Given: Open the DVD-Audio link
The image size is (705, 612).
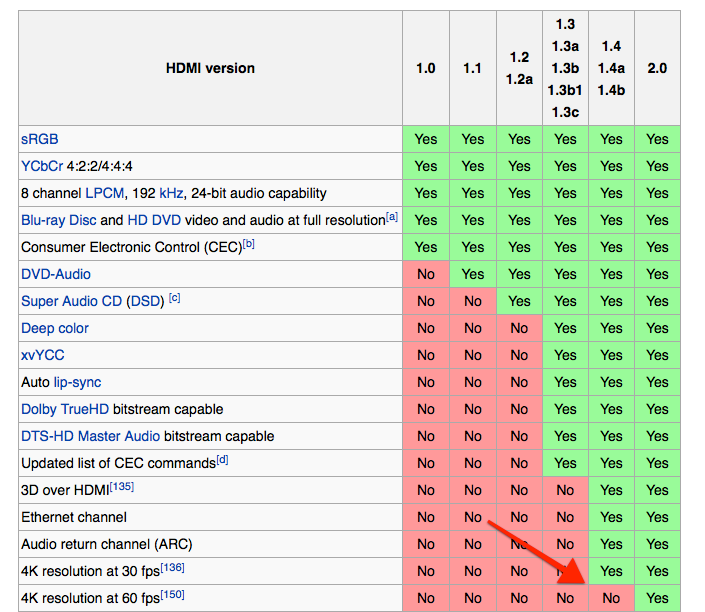Looking at the screenshot, I should pos(56,274).
